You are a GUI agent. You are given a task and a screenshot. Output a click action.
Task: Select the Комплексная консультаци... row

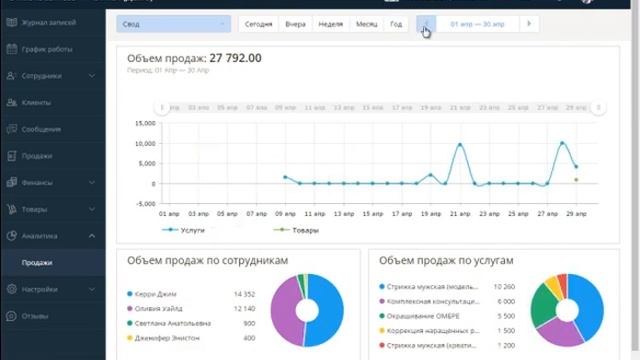click(x=447, y=302)
